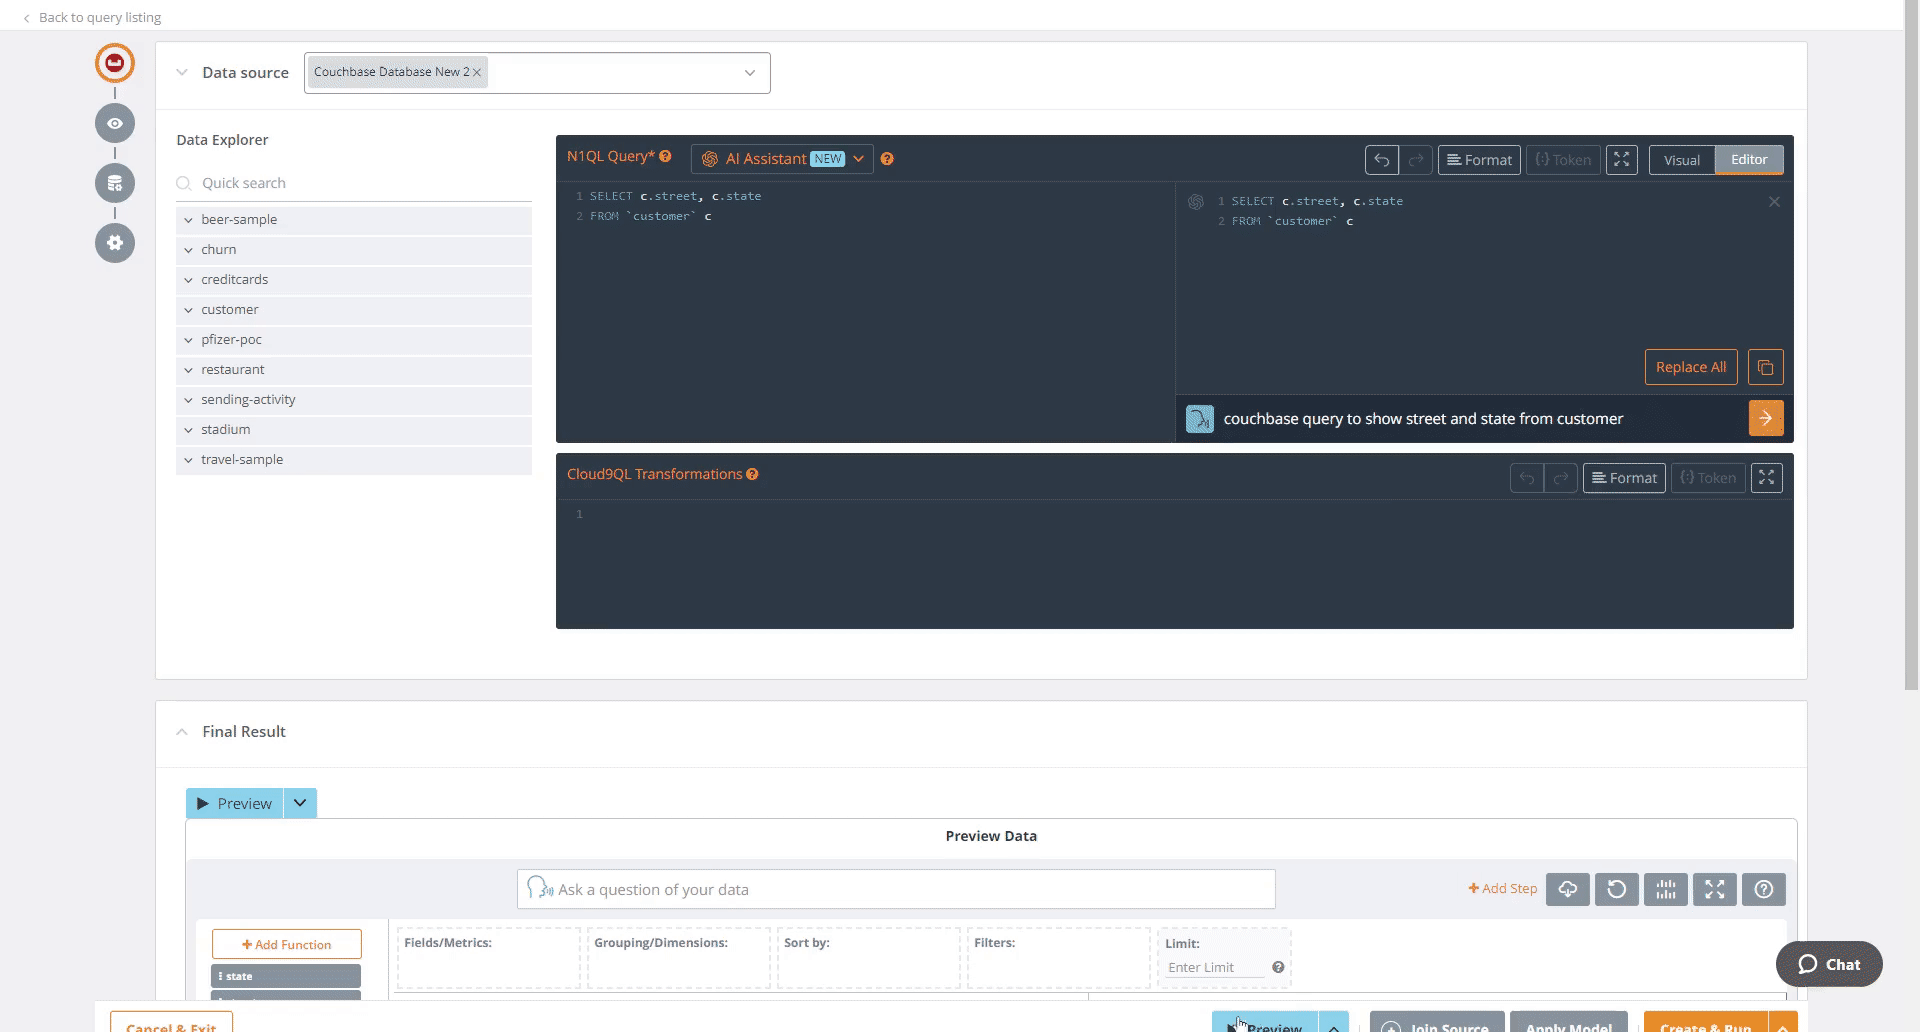Expand the customer bucket in Data Explorer
Viewport: 1920px width, 1032px height.
pos(188,310)
